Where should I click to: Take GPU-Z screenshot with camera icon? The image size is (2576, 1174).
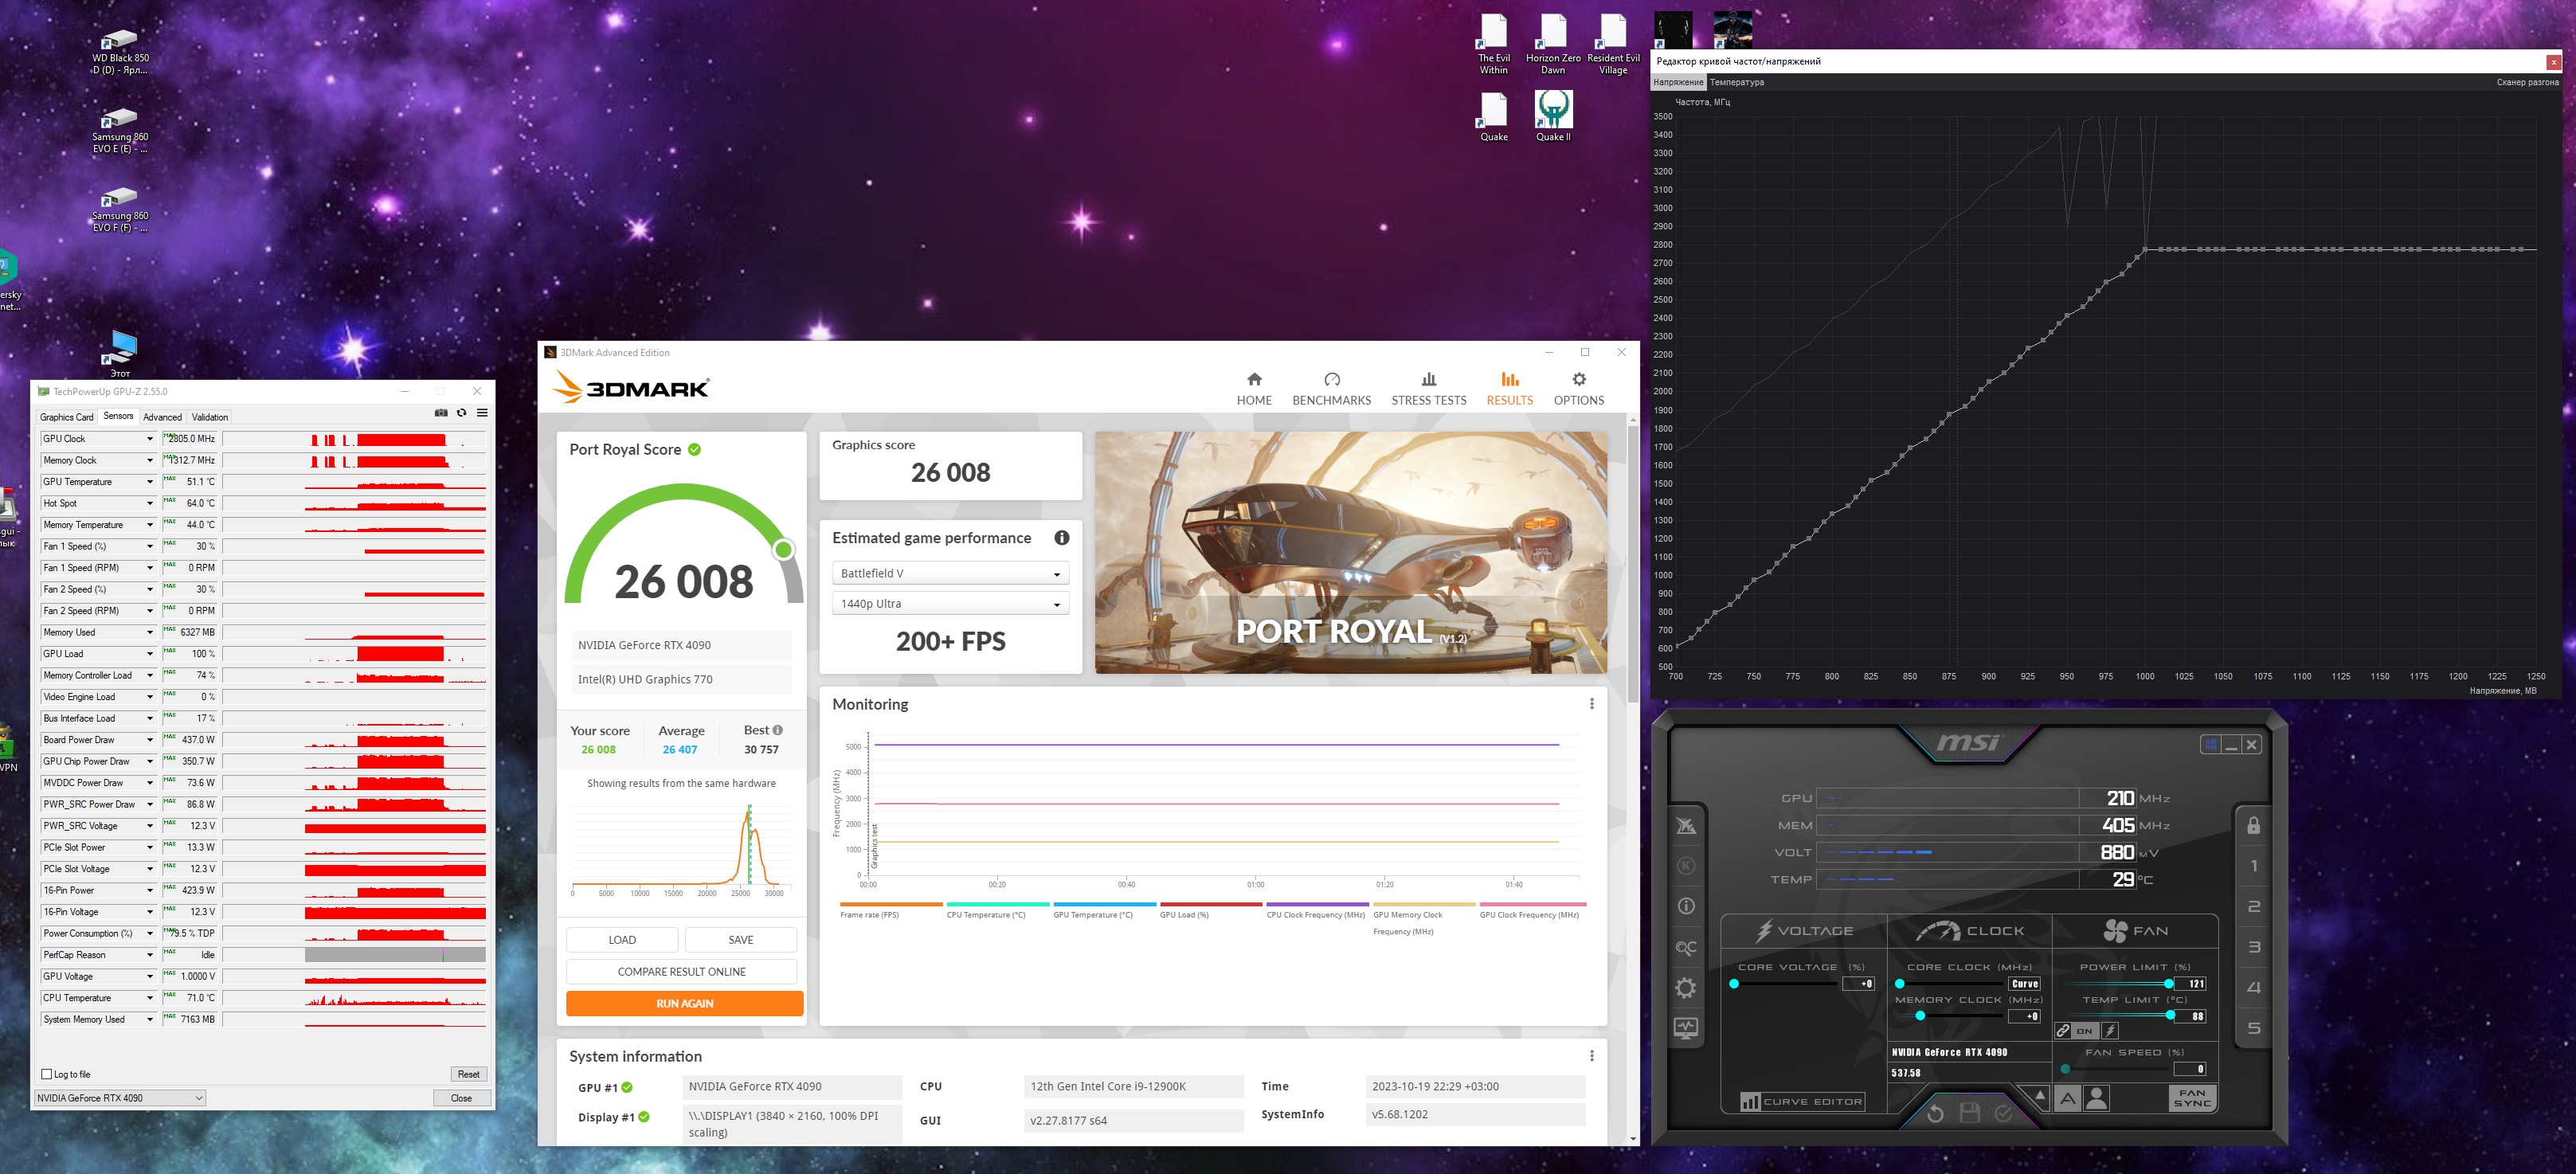[x=441, y=413]
